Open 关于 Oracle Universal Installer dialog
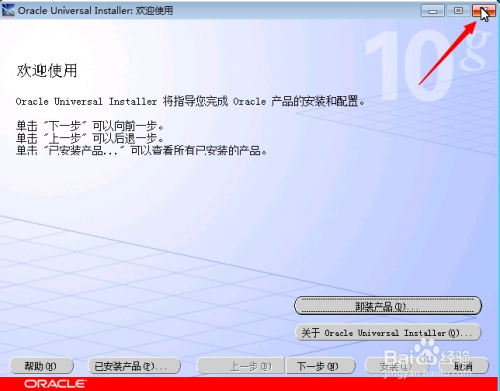The image size is (500, 391). click(x=388, y=332)
